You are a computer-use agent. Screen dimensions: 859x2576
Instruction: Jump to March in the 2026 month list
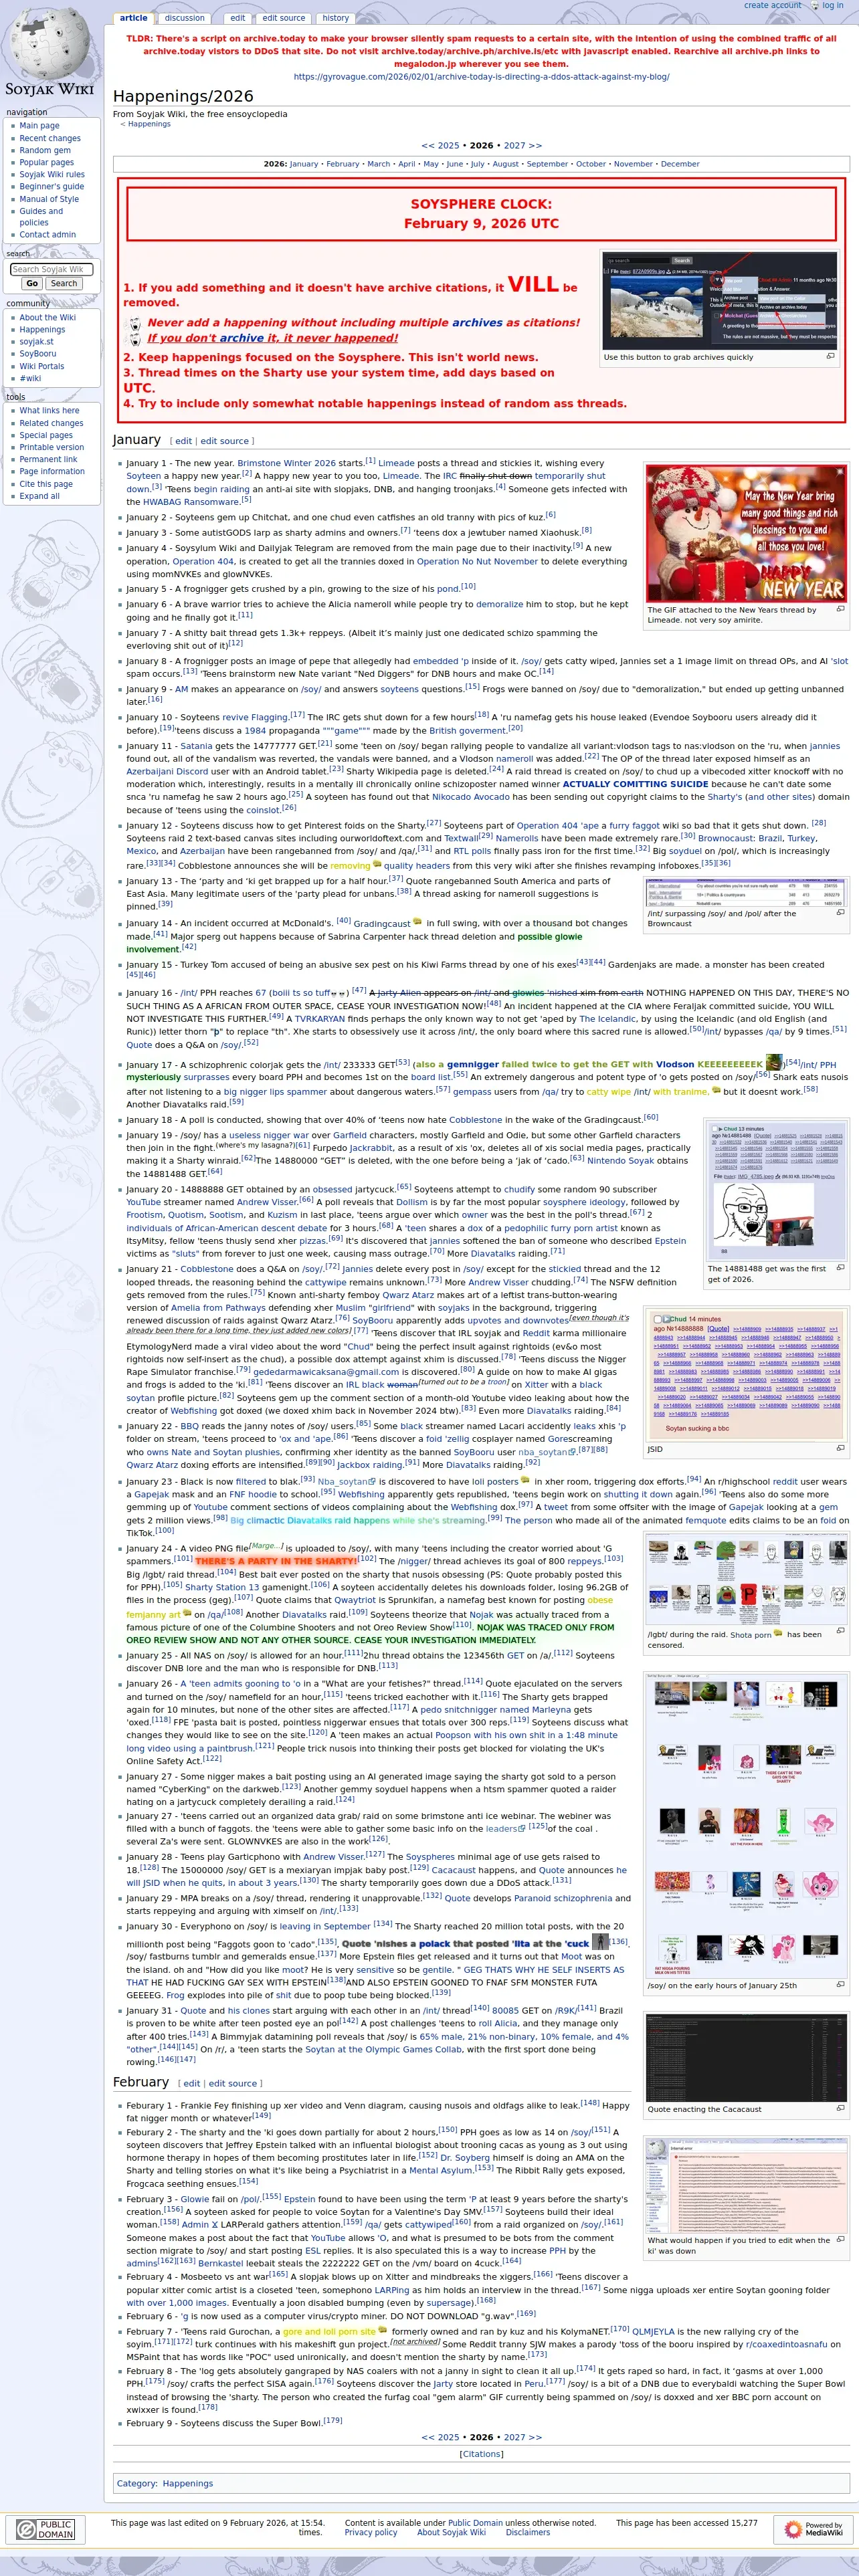click(379, 164)
